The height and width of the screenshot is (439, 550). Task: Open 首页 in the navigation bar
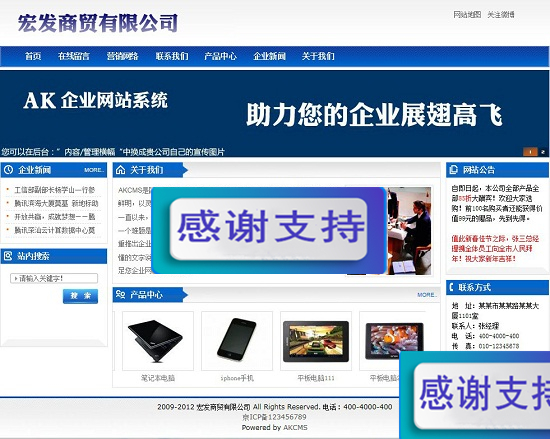point(33,56)
